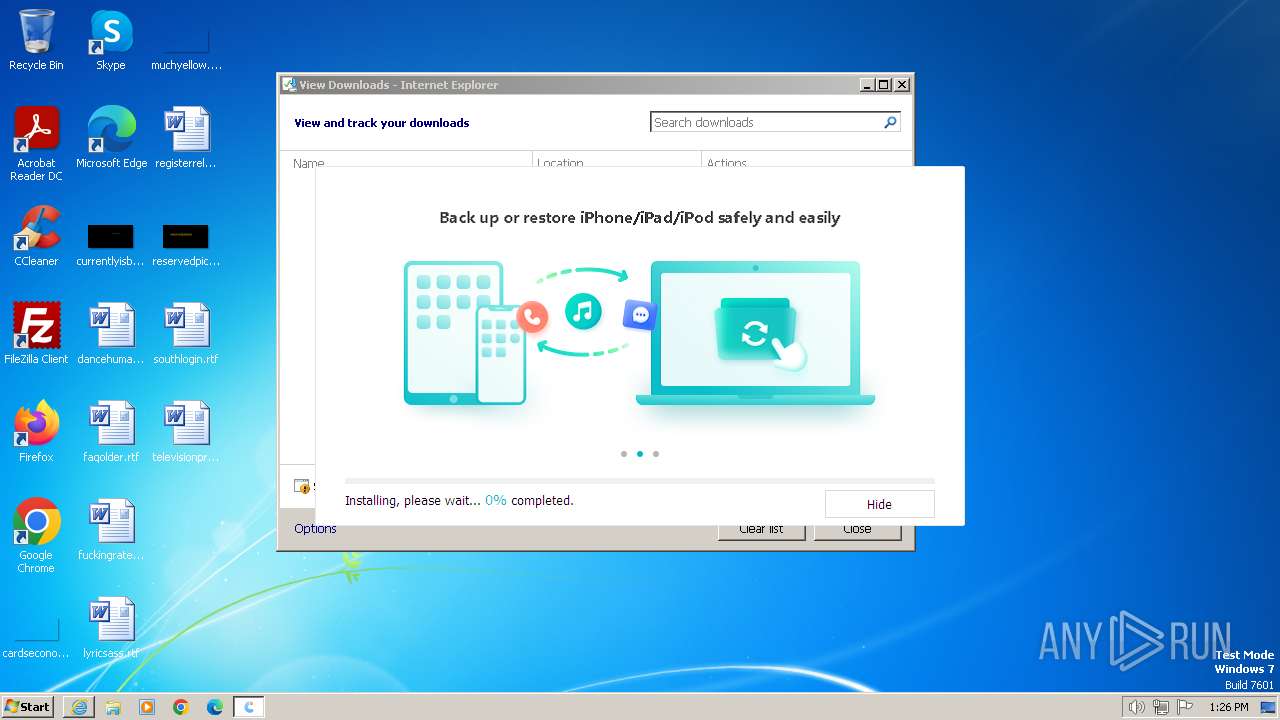Viewport: 1280px width, 720px height.
Task: Click Edge icon in the taskbar
Action: [215, 707]
